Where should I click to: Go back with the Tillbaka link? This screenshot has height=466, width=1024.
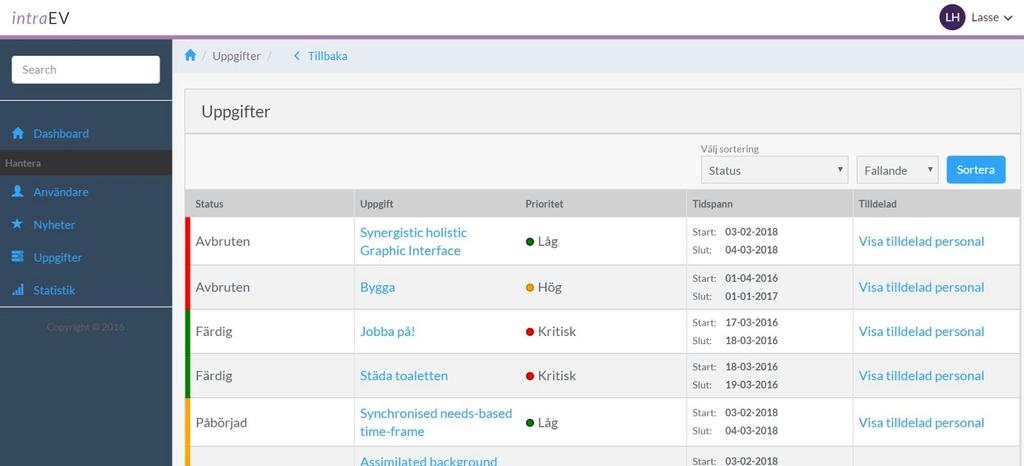coord(327,56)
